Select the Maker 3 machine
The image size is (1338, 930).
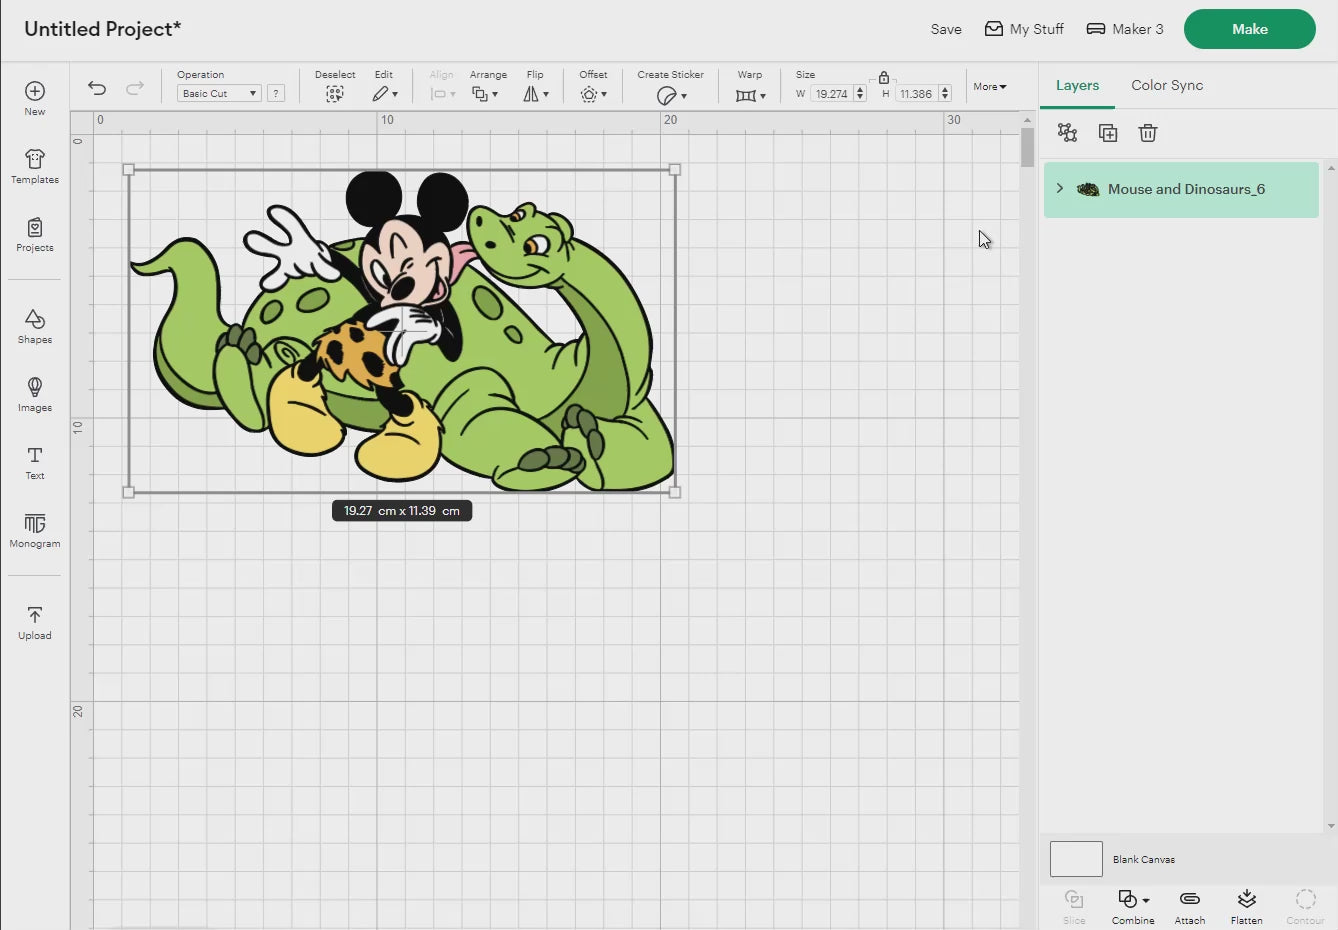click(1125, 29)
